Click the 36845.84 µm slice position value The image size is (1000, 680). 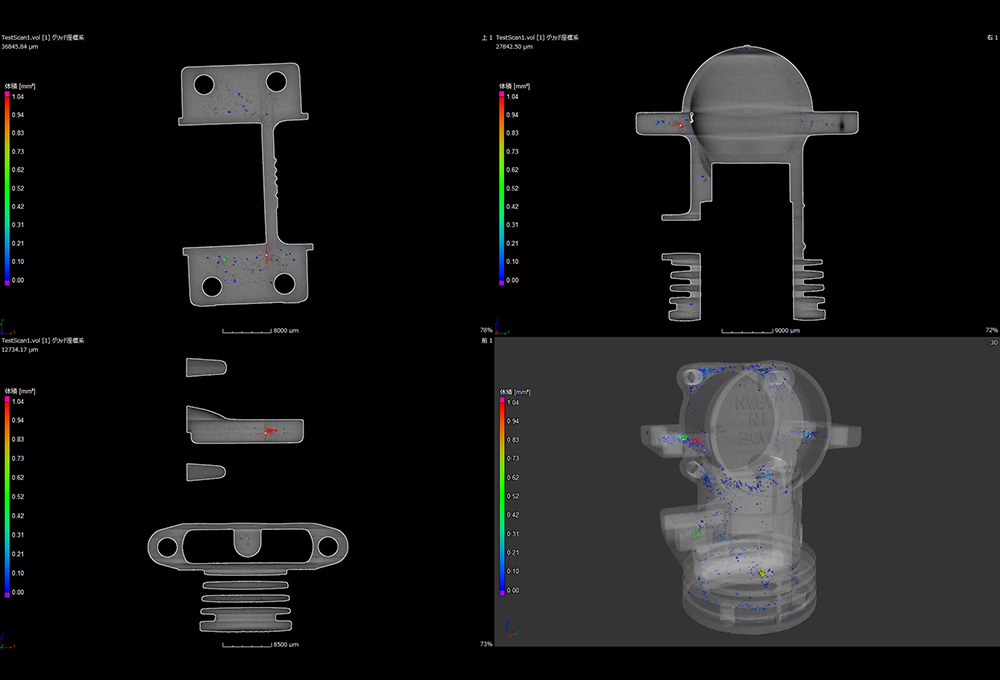pos(20,47)
